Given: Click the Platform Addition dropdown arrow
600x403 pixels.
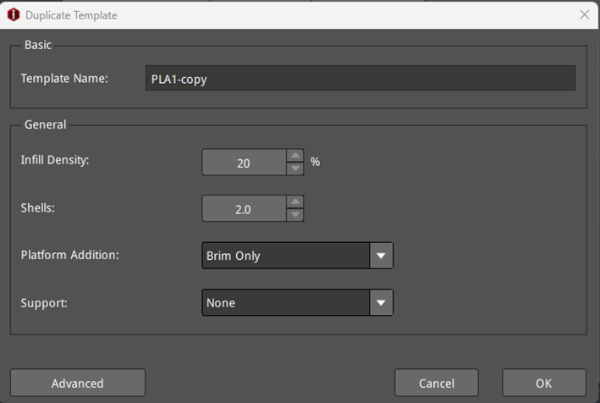Looking at the screenshot, I should (x=380, y=256).
